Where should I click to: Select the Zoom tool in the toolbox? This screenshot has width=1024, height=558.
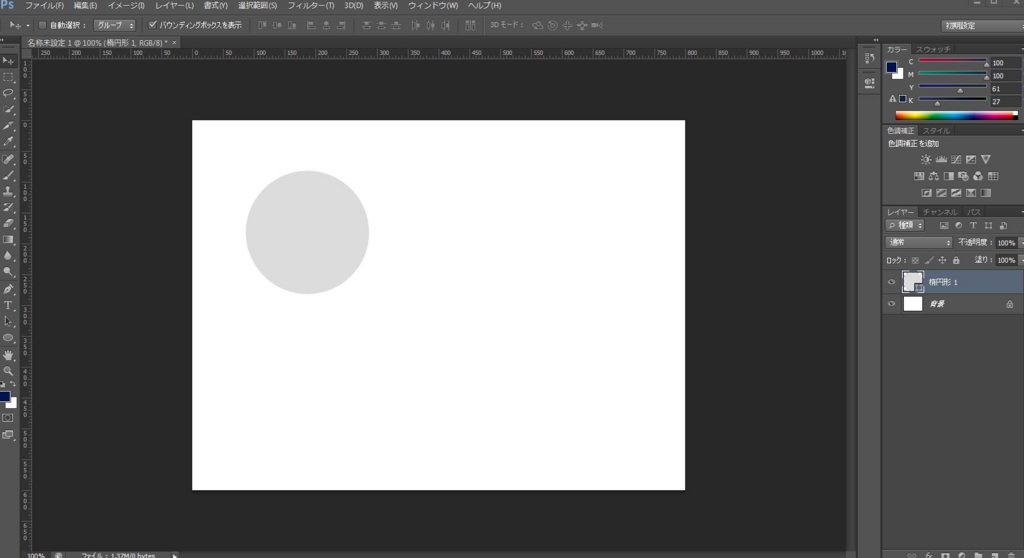[x=8, y=370]
